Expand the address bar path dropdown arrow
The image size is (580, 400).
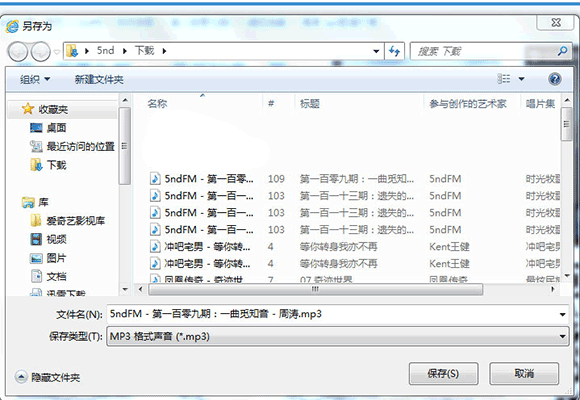tap(376, 51)
